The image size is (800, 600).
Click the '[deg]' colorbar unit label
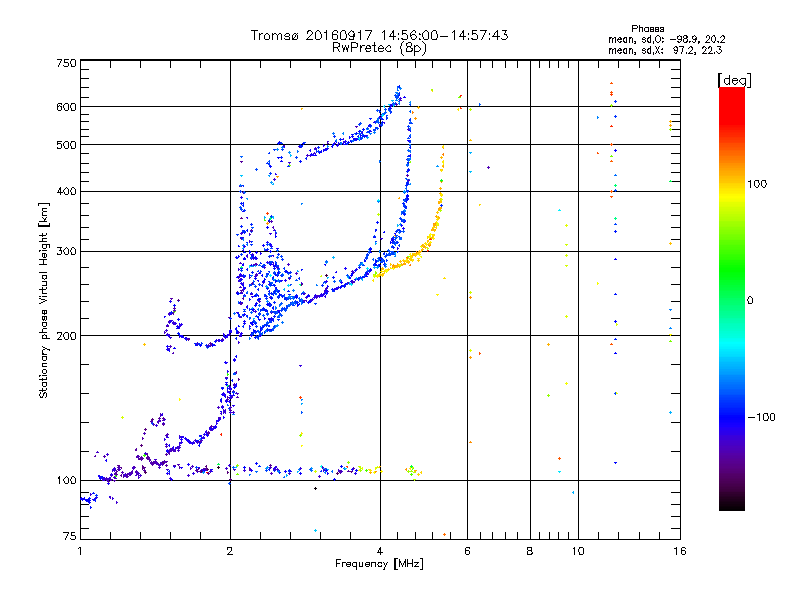click(x=734, y=80)
